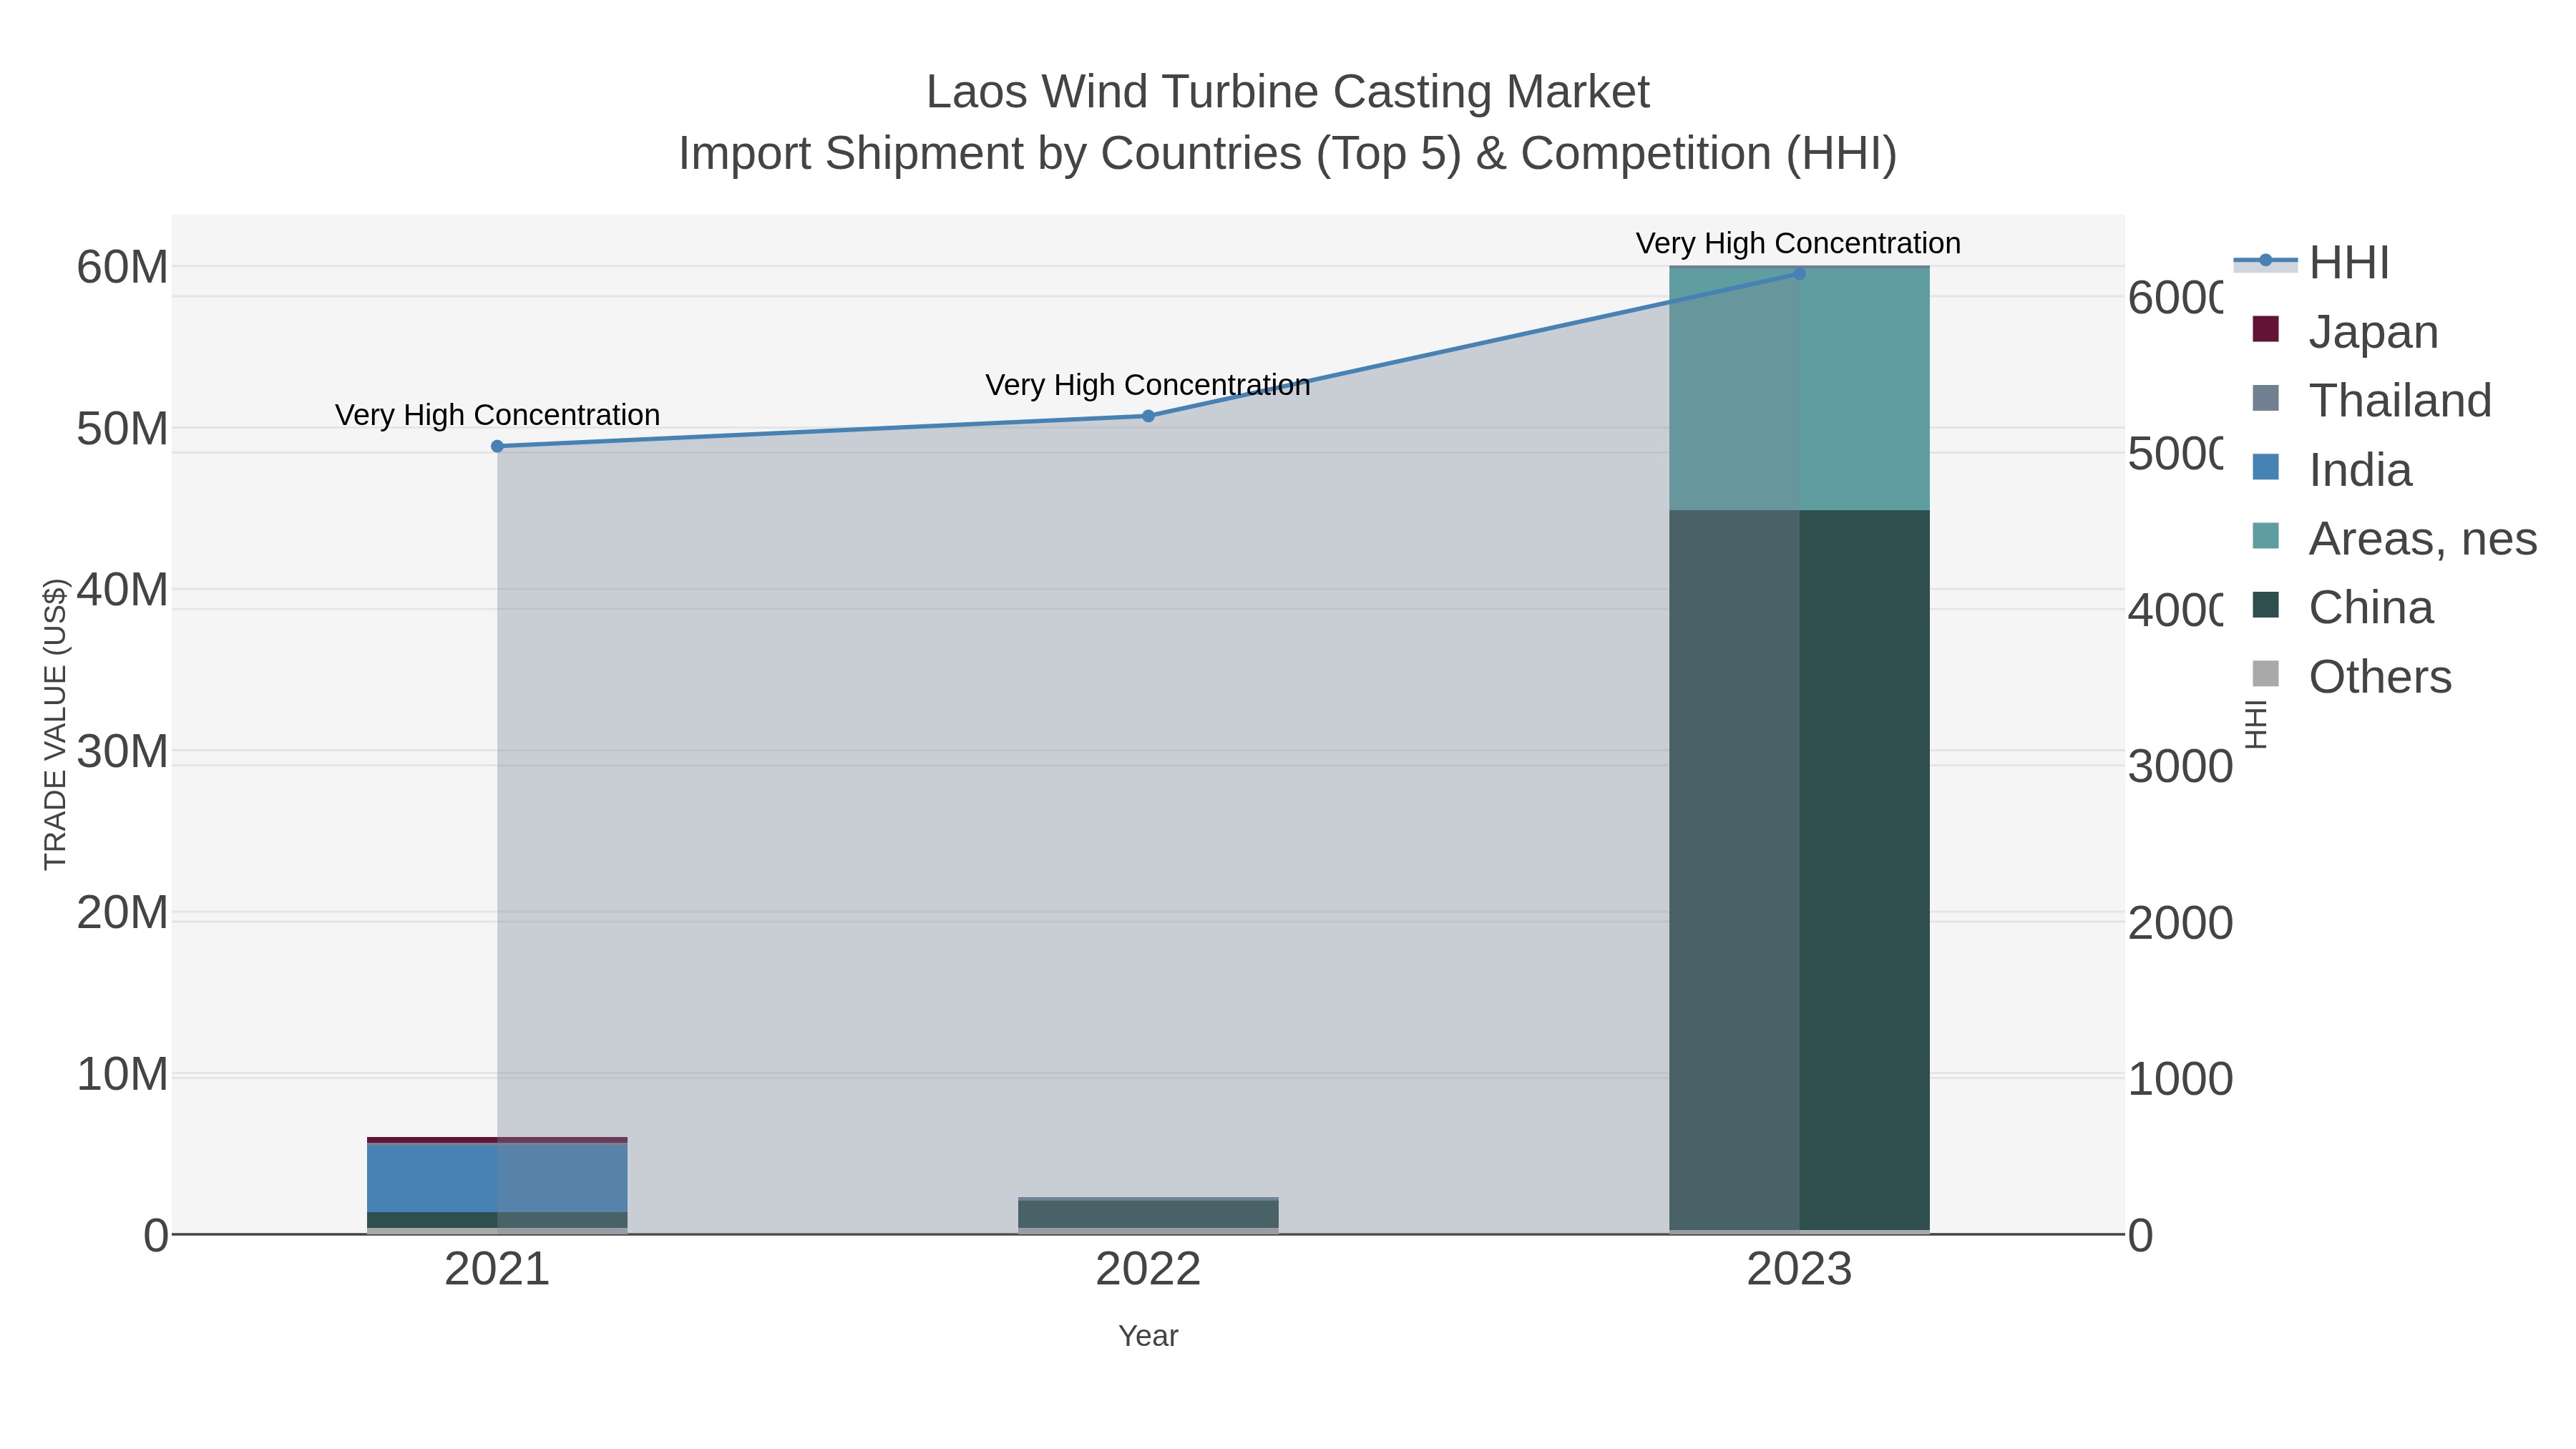Viewport: 2576px width, 1449px height.
Task: Select the India segment of the 2021 bar
Action: tap(497, 1178)
